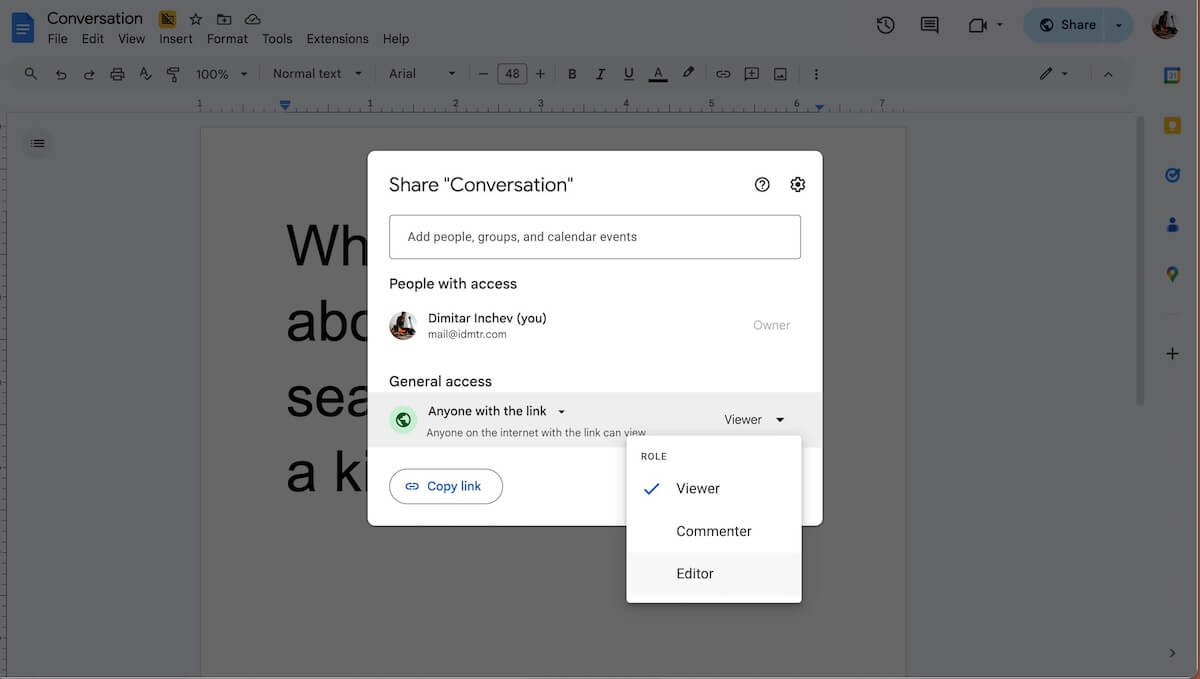Open version history clock icon
This screenshot has width=1200, height=679.
click(885, 26)
